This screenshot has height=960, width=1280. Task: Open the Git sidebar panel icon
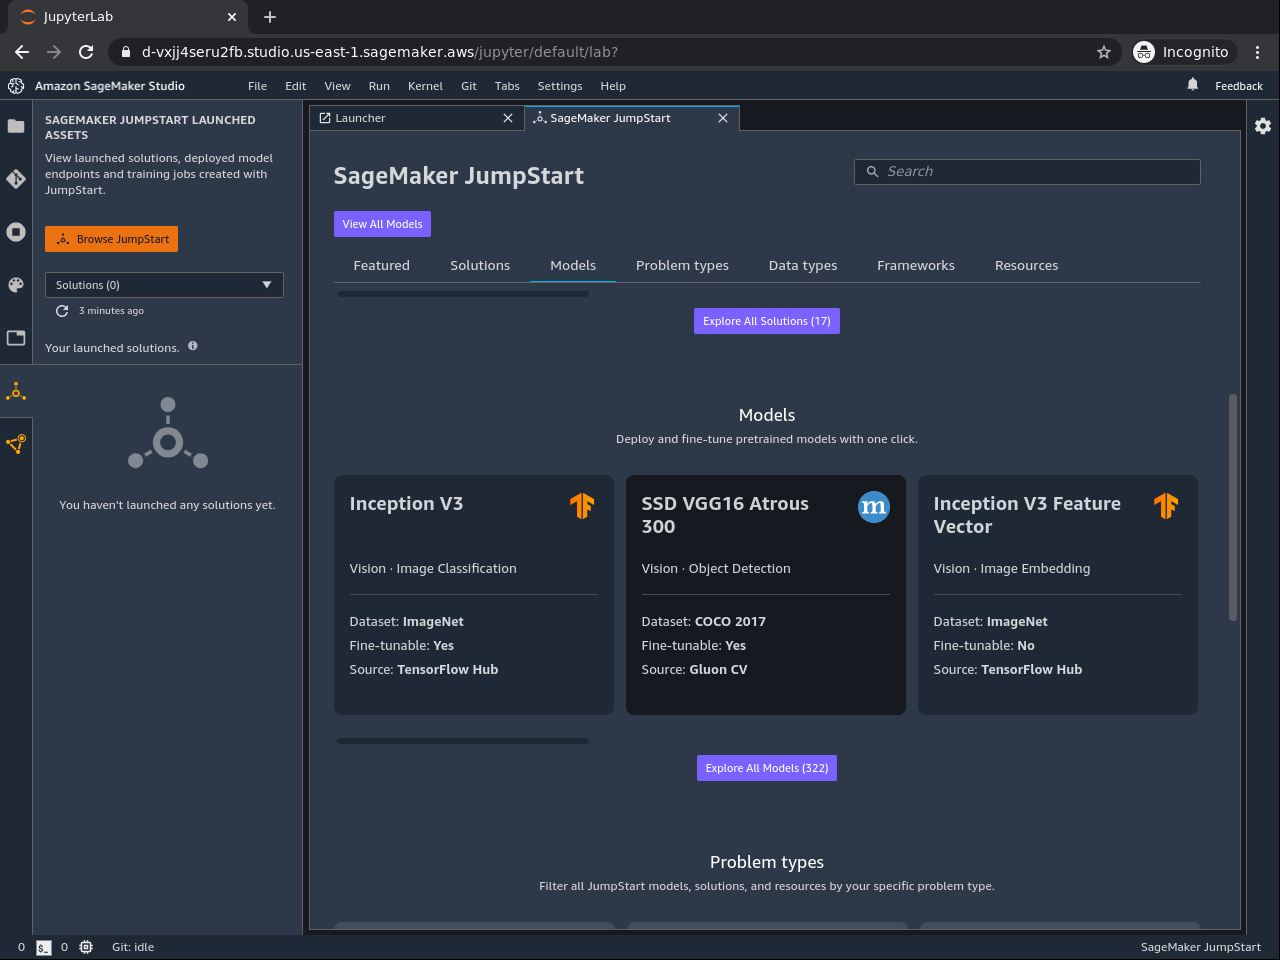16,179
